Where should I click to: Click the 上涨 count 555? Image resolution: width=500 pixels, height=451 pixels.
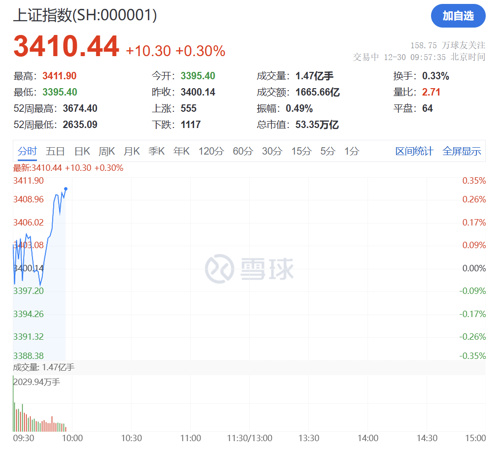tap(189, 108)
